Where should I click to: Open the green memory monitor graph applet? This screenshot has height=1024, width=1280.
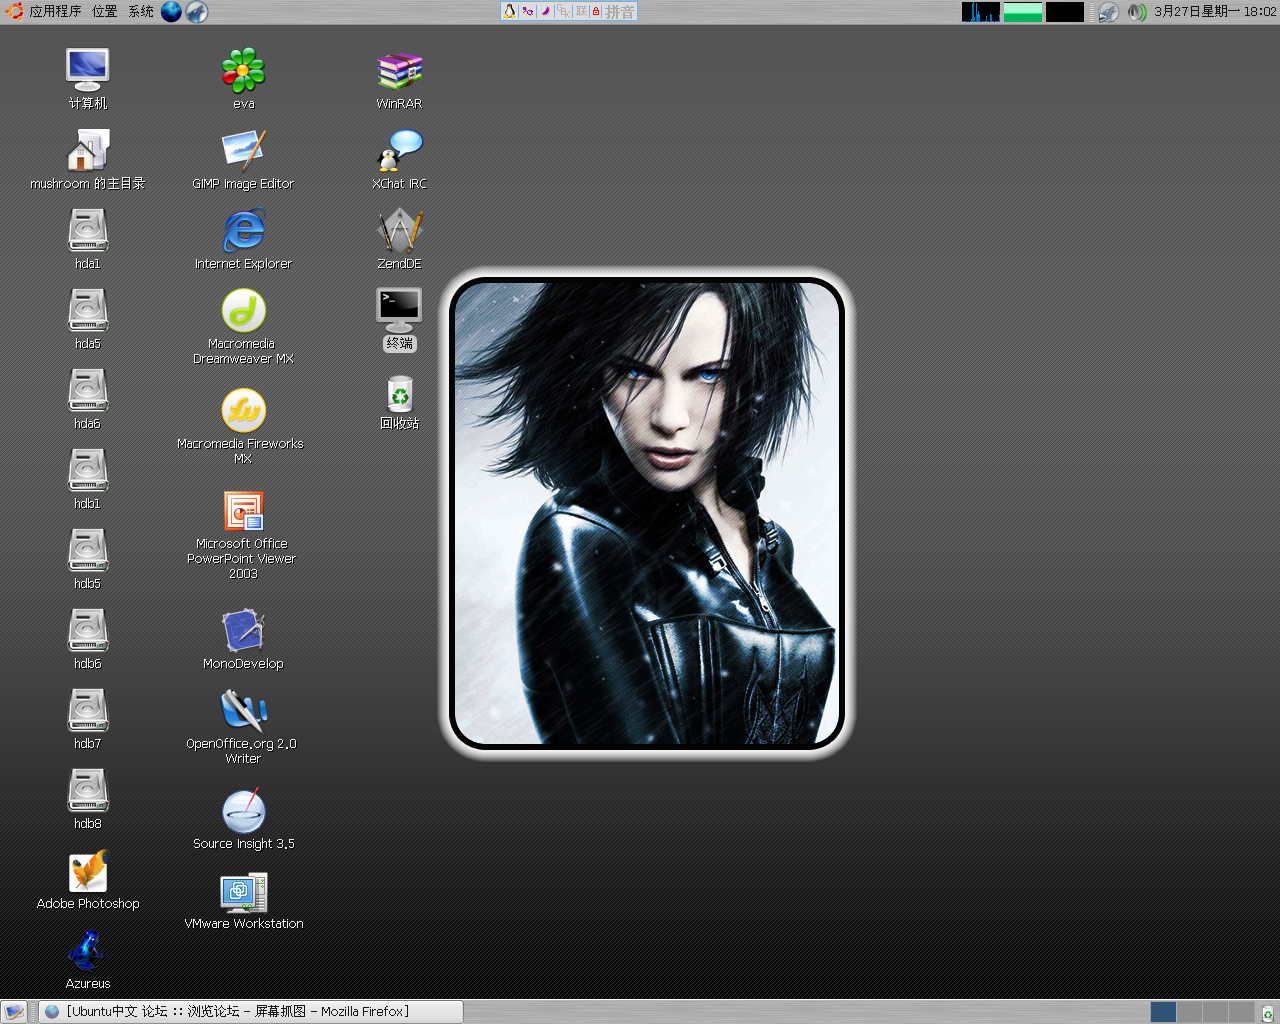point(1023,12)
